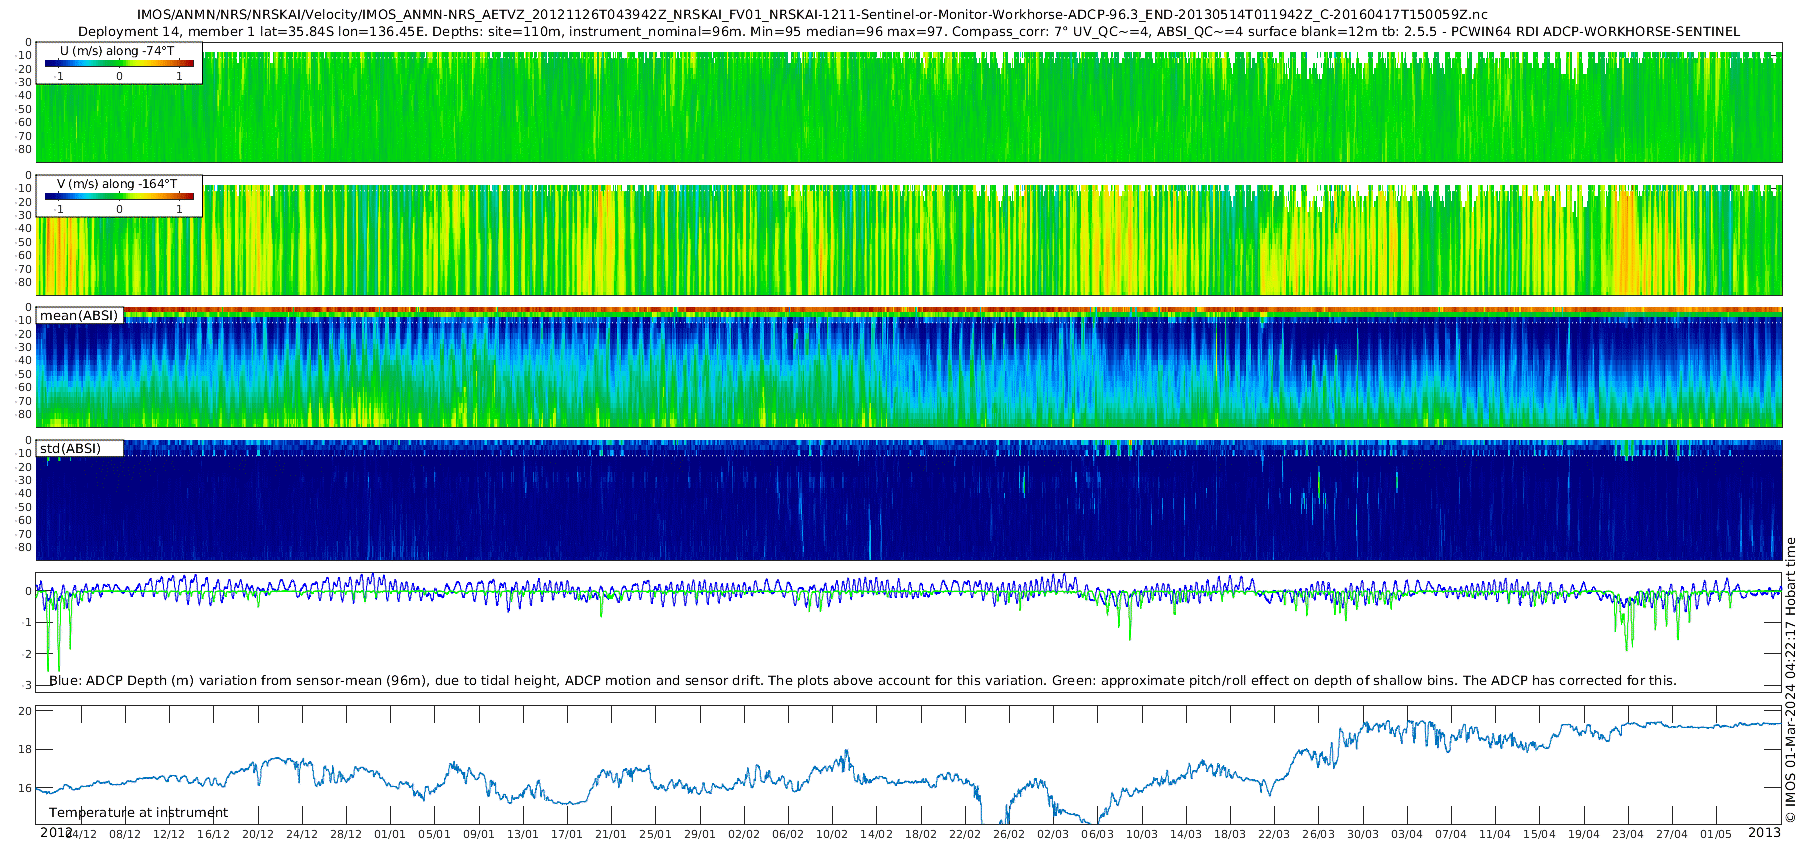Click the 'Temperature at instrument' label

click(x=138, y=813)
